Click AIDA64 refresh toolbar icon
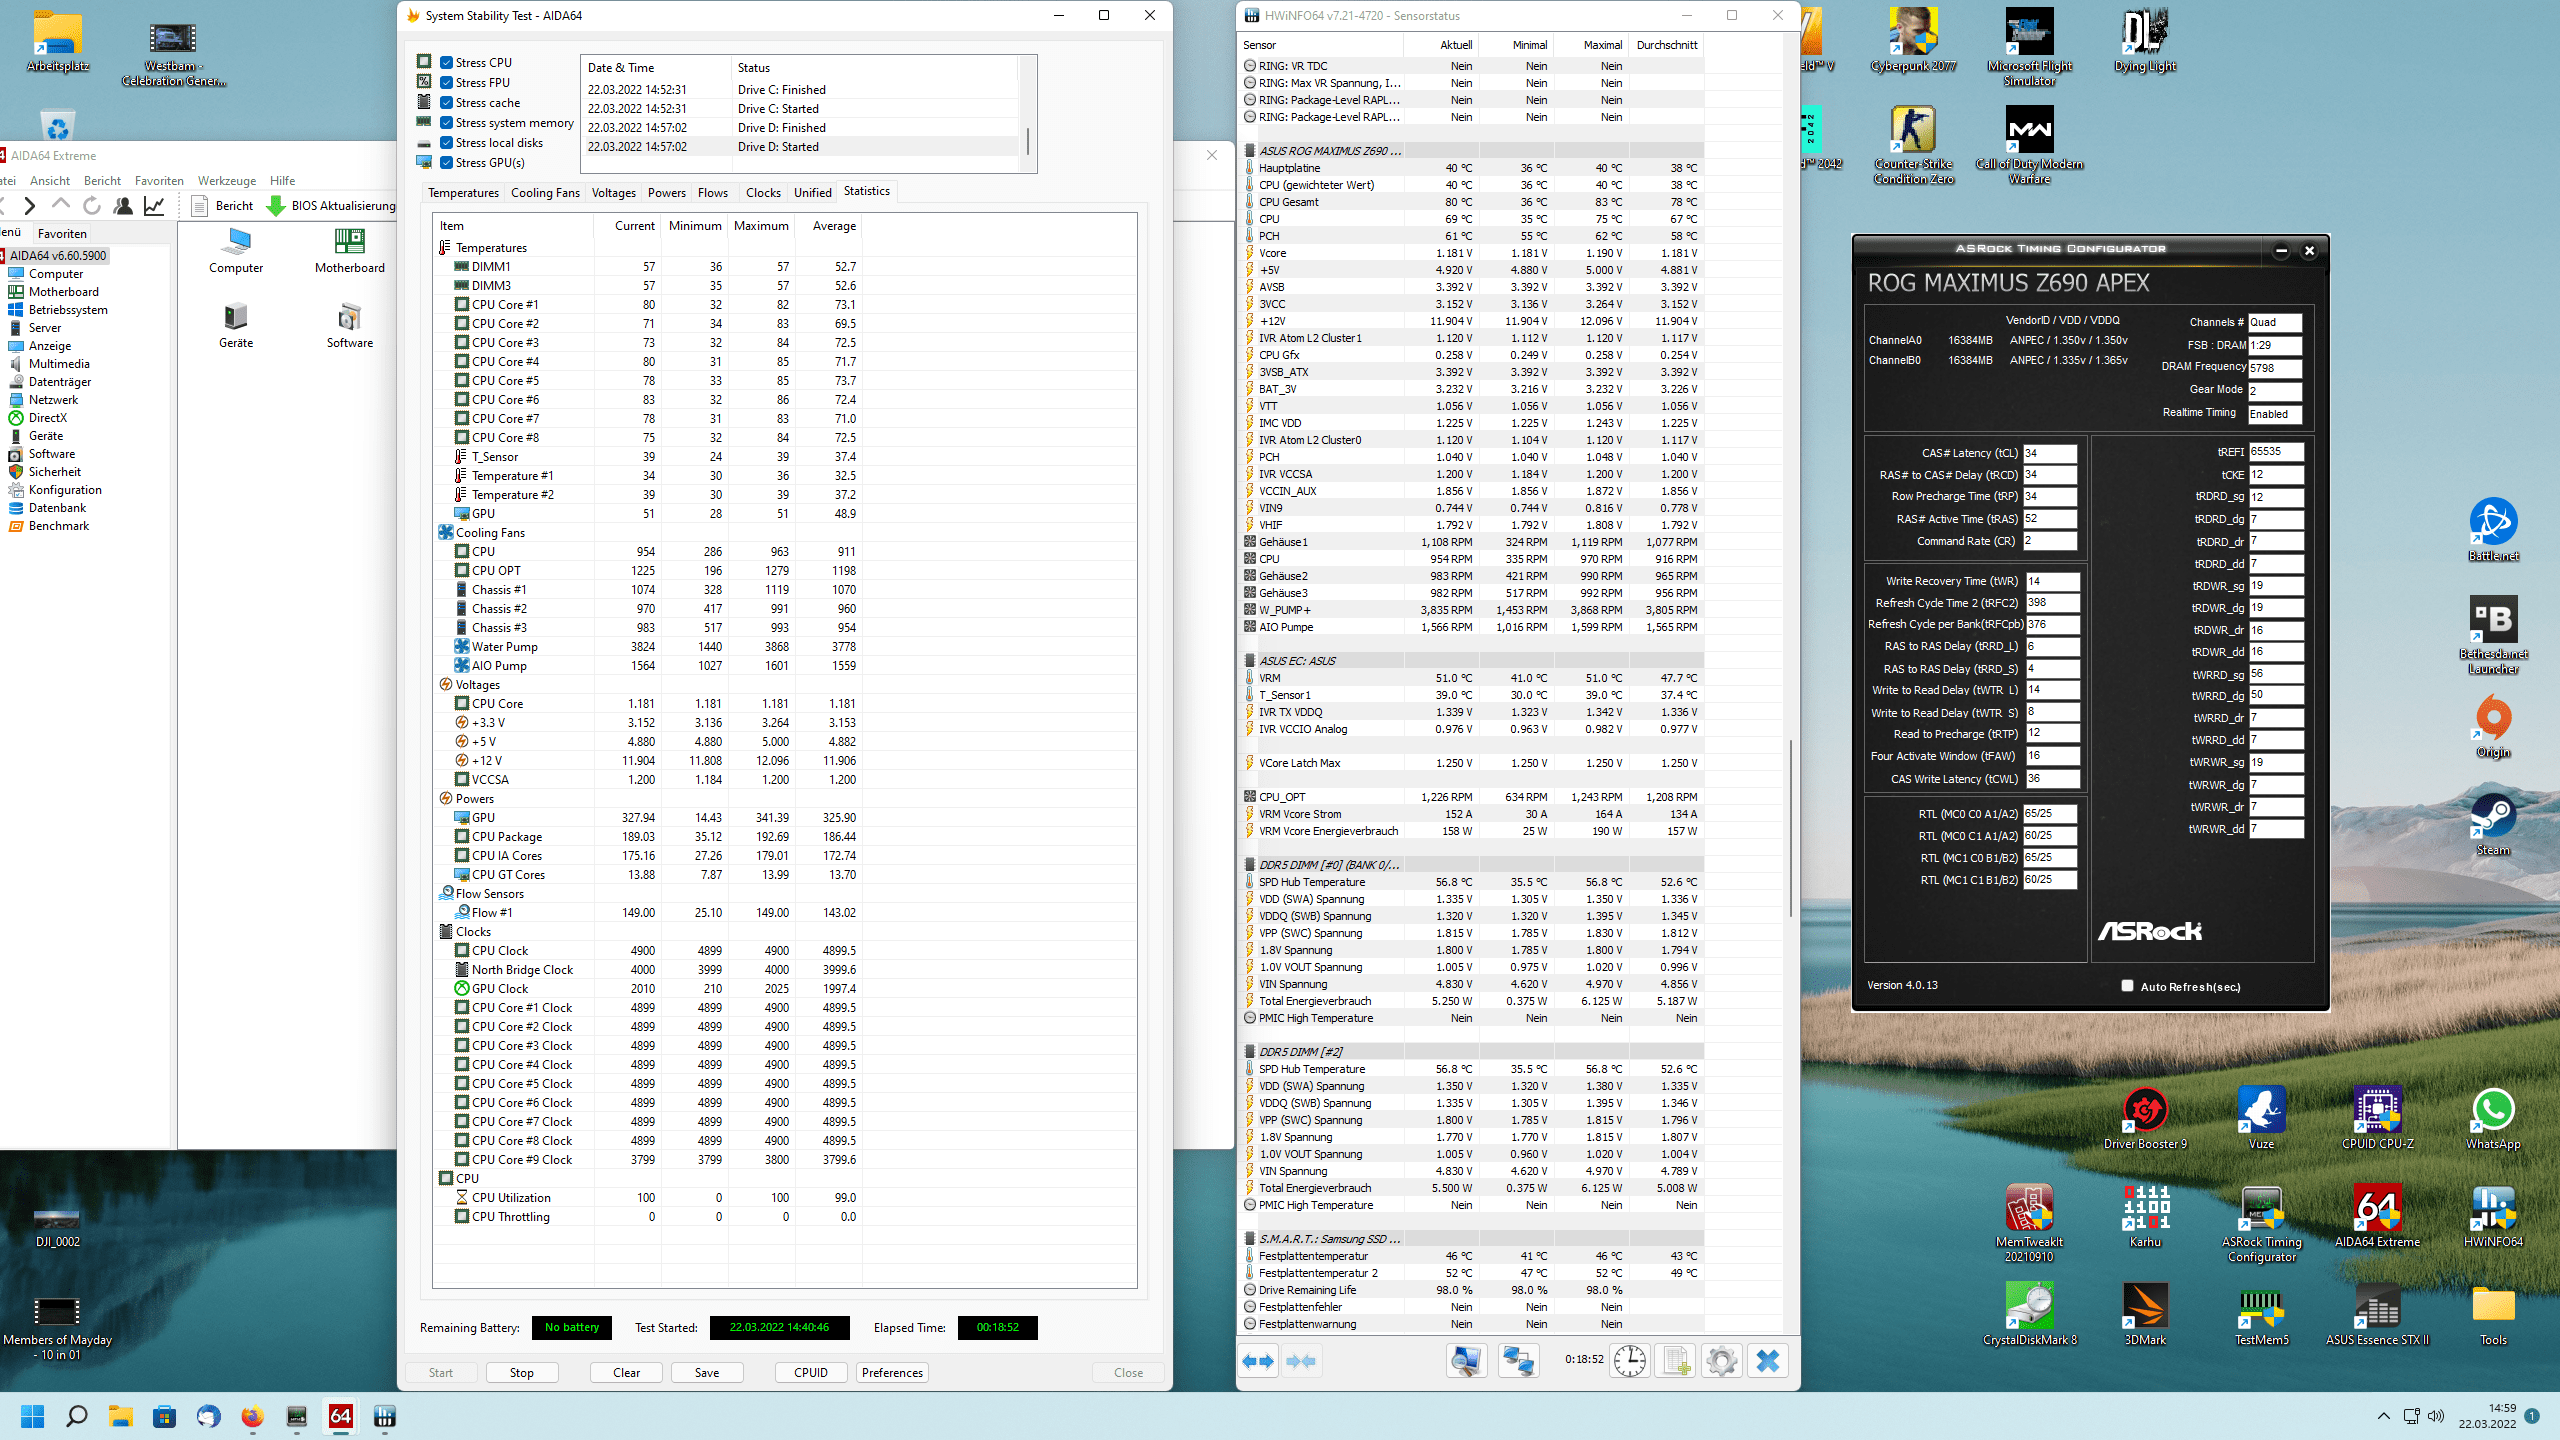2560x1440 pixels. 92,206
